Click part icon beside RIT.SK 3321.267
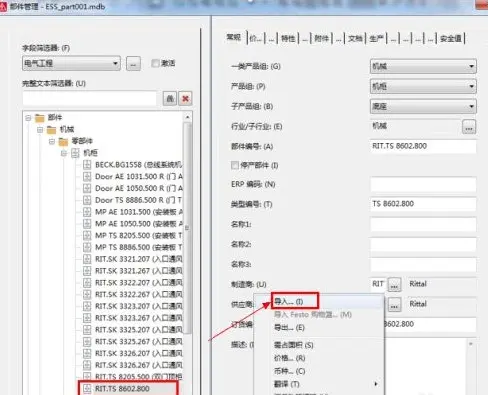 [87, 271]
